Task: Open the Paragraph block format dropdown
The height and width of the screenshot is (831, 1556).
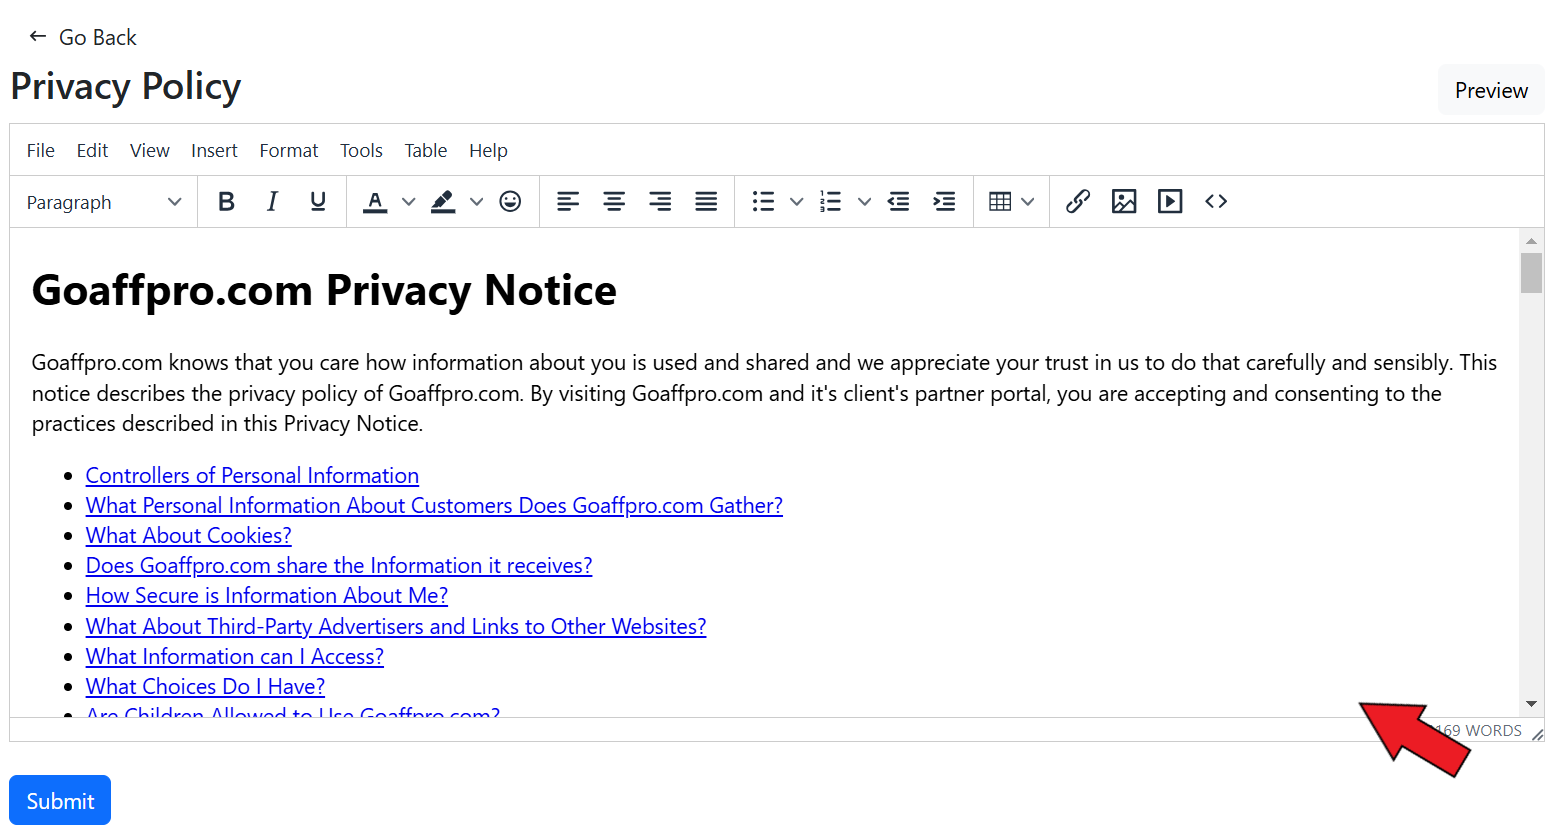Action: [x=104, y=202]
